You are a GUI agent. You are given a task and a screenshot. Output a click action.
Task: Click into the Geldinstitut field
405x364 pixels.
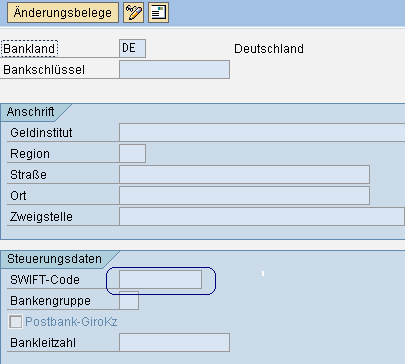click(262, 132)
